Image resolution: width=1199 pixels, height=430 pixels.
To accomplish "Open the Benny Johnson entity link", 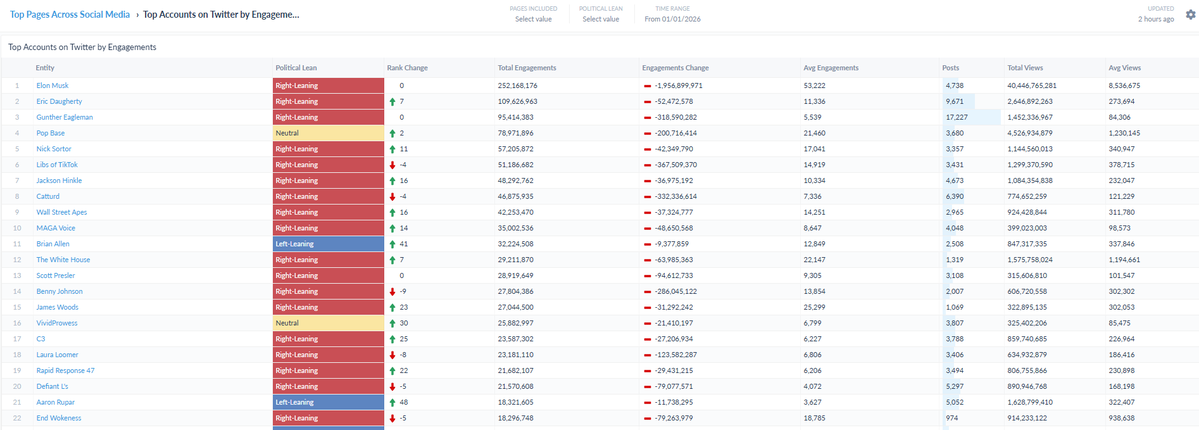I will (x=59, y=292).
